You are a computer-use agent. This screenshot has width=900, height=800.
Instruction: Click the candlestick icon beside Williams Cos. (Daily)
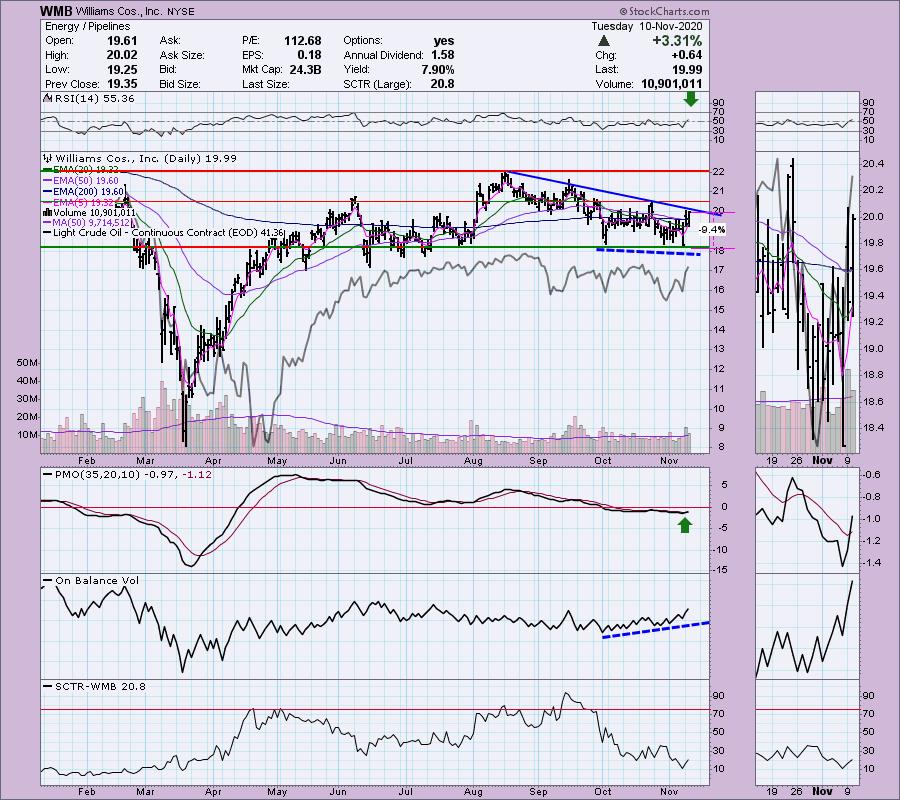[48, 158]
